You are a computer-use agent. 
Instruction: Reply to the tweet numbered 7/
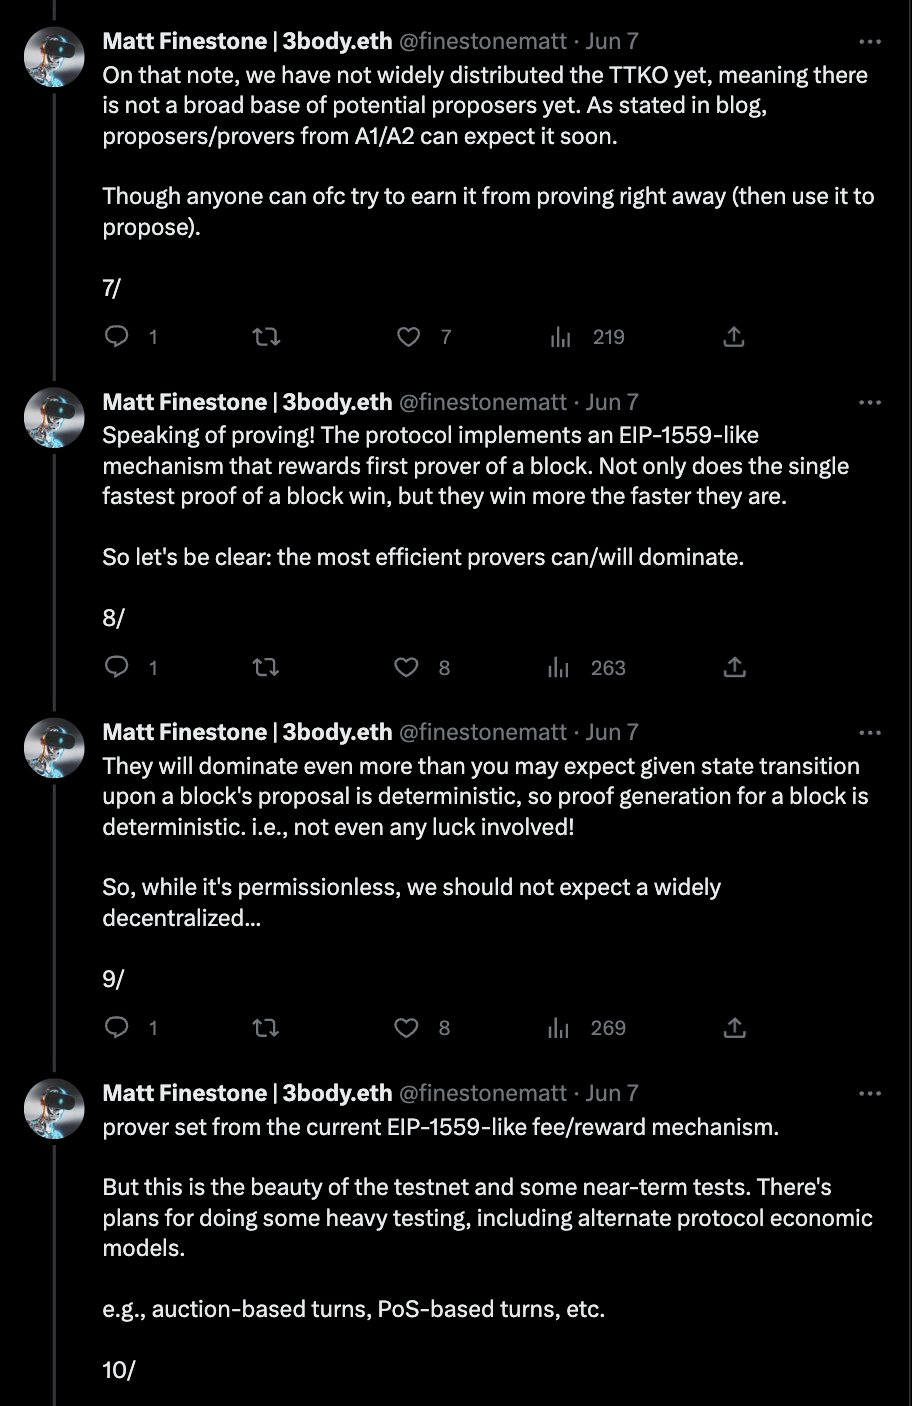click(x=118, y=337)
